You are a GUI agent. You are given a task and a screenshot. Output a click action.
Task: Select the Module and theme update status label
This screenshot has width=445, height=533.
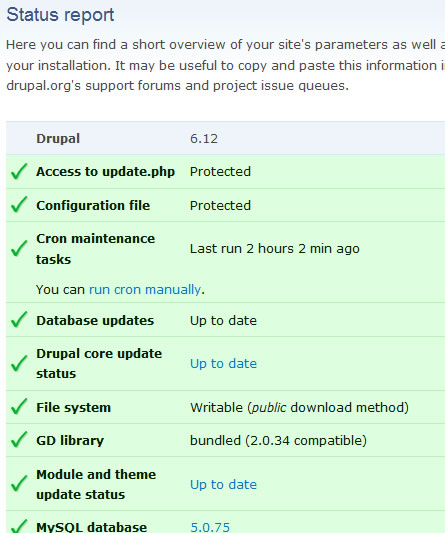[96, 484]
